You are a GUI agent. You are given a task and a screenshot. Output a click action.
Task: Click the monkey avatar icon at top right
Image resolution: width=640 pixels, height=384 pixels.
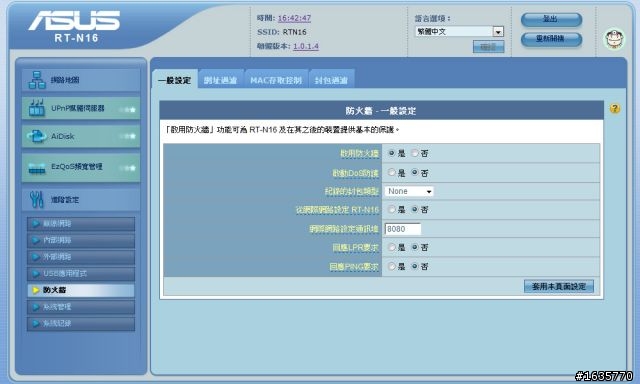tap(614, 39)
